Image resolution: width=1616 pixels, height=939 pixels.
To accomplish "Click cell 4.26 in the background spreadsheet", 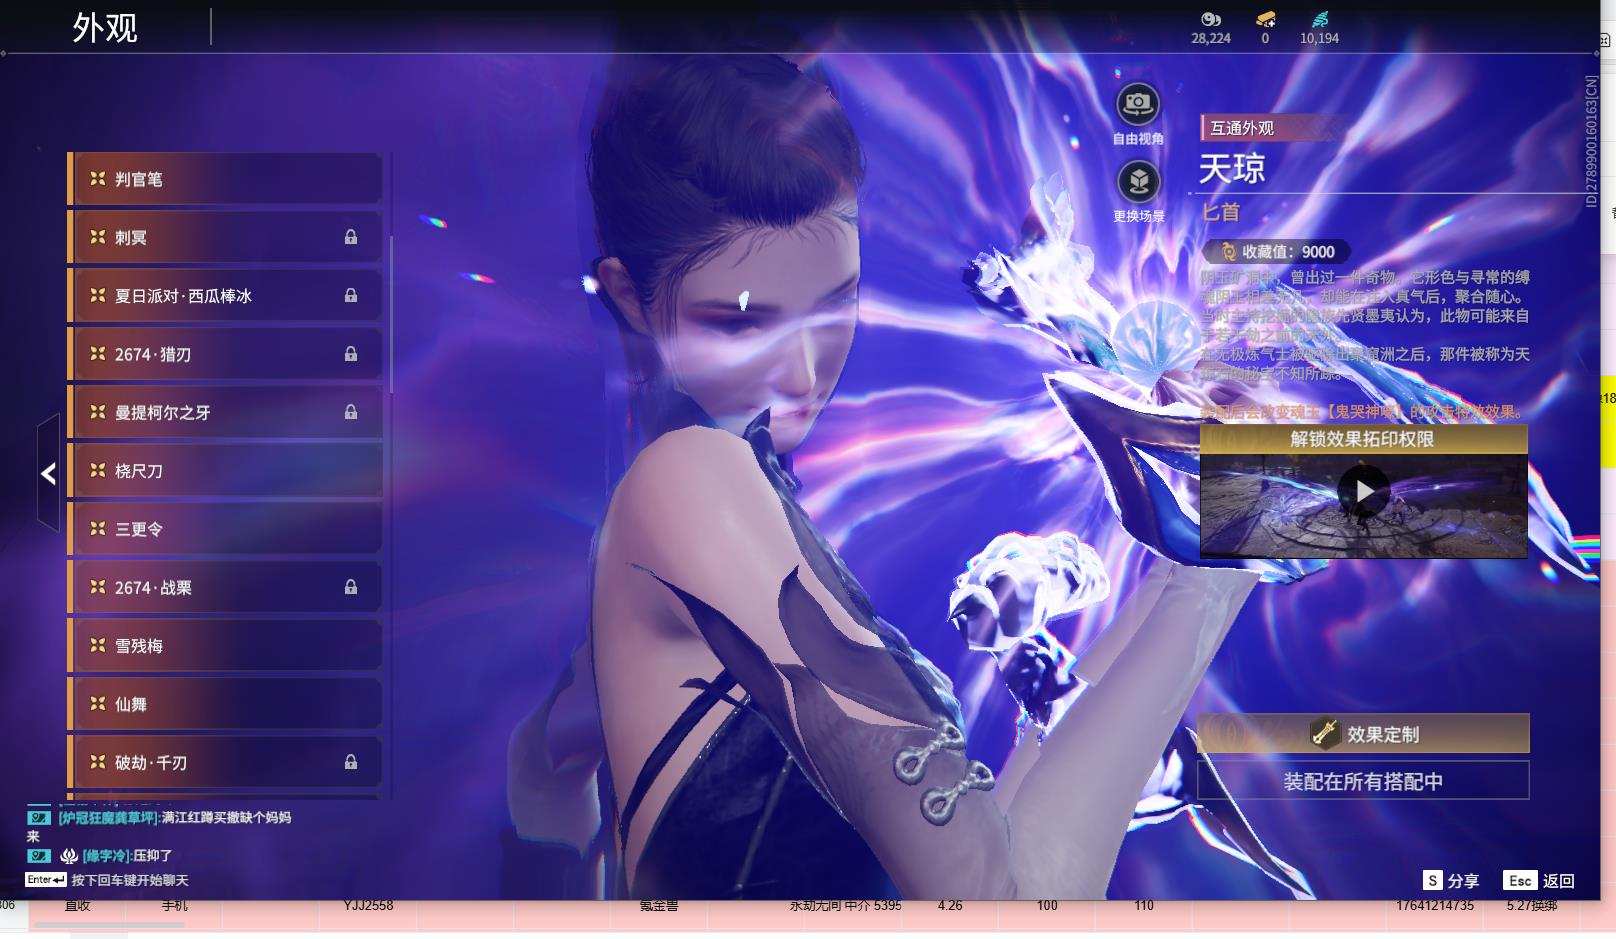I will [x=950, y=906].
